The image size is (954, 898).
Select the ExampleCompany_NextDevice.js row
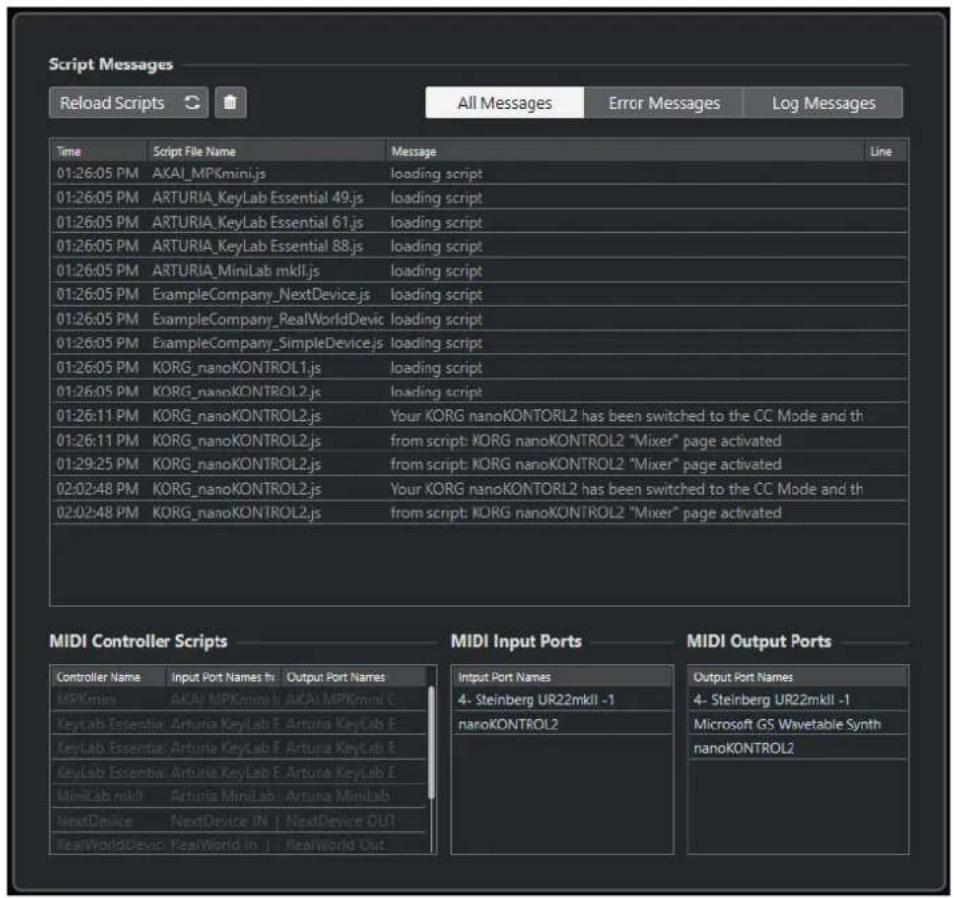pyautogui.click(x=479, y=294)
